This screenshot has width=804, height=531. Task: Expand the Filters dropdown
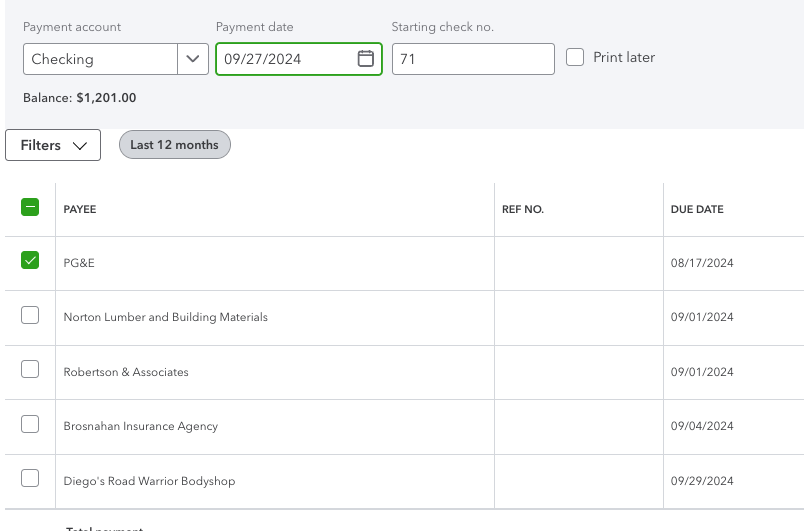[53, 145]
